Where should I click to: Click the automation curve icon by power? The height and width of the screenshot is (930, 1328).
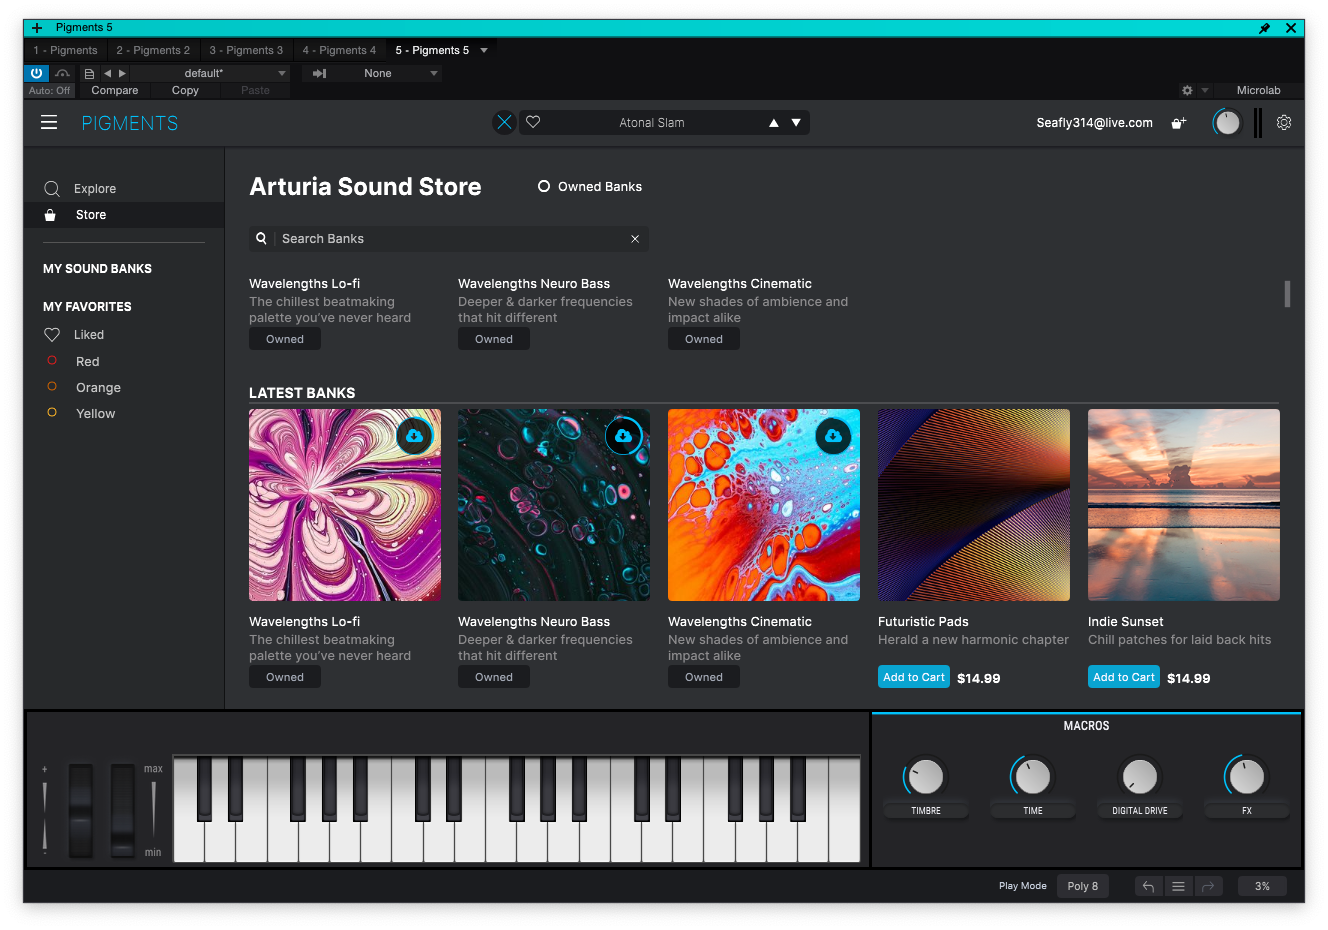pyautogui.click(x=62, y=73)
